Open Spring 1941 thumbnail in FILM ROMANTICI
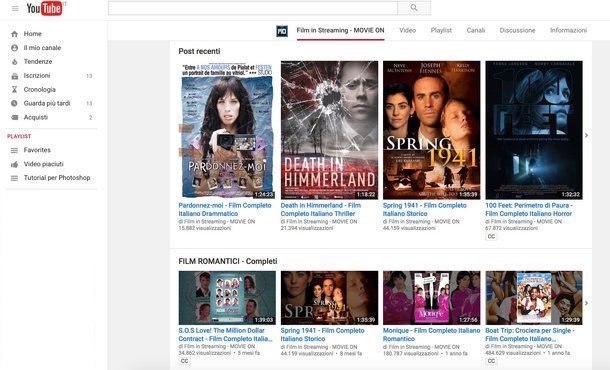The width and height of the screenshot is (610, 370). pos(329,298)
